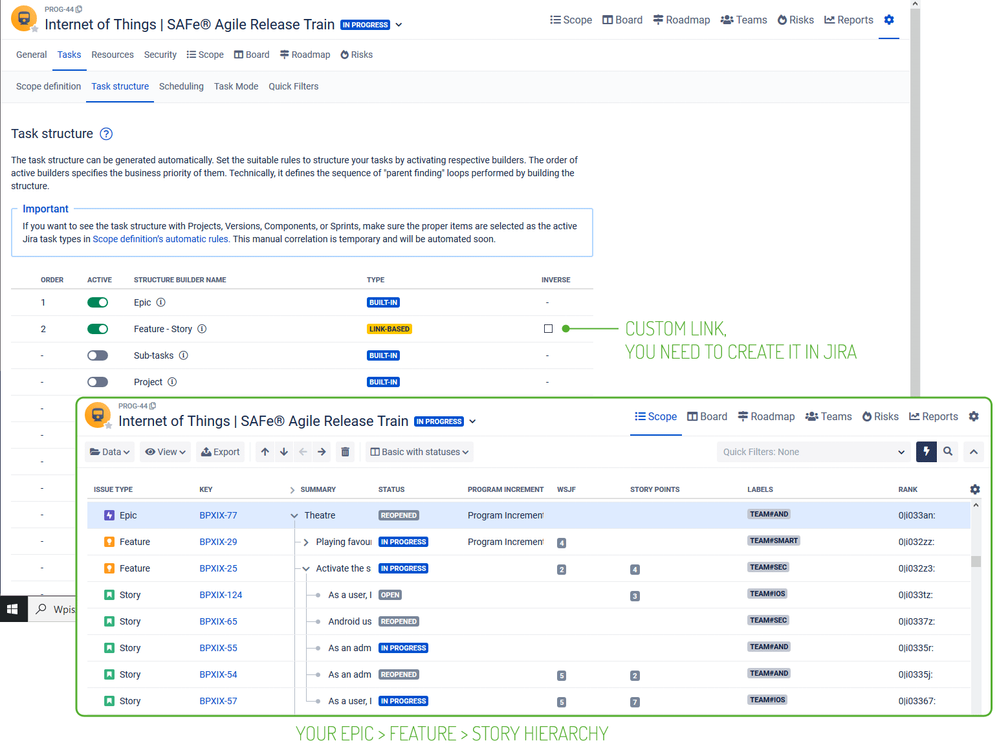Show info icon for Sub-tasks builder
The image size is (999, 751).
click(183, 355)
